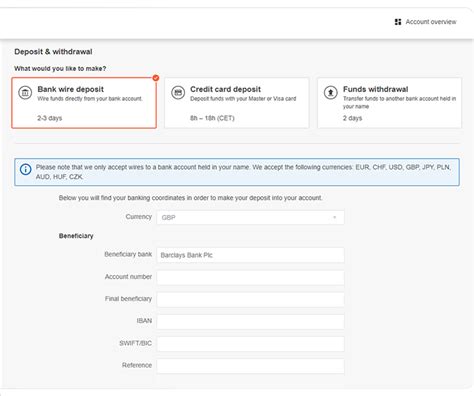Click 'Wire funds directly from your bank account' text
This screenshot has width=474, height=396.
point(90,99)
